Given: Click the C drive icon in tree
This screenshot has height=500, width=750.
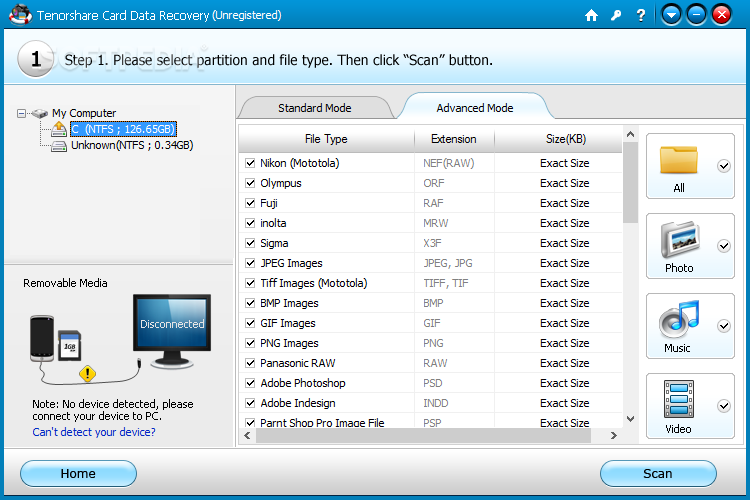Looking at the screenshot, I should [59, 129].
